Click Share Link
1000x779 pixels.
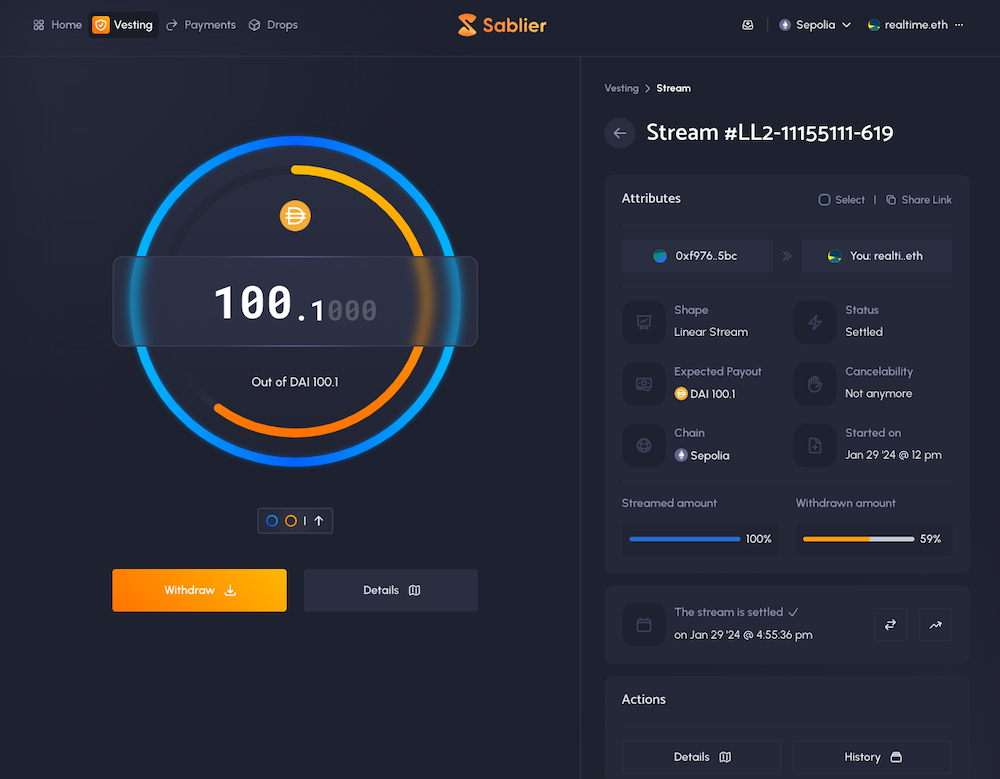919,200
